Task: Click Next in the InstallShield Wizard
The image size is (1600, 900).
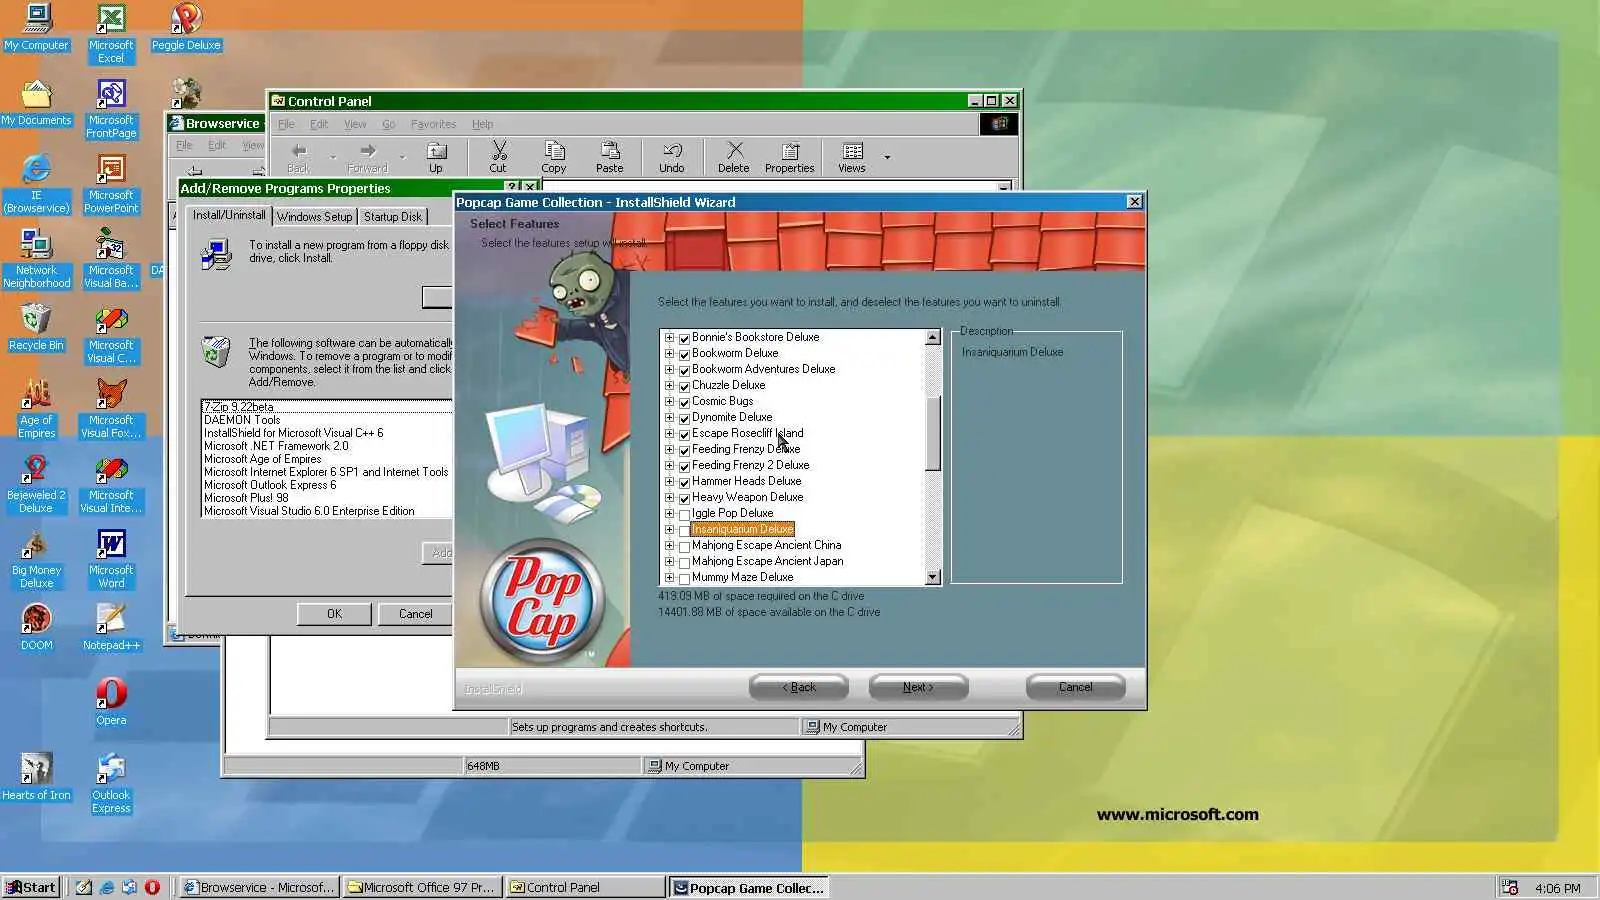Action: [918, 687]
